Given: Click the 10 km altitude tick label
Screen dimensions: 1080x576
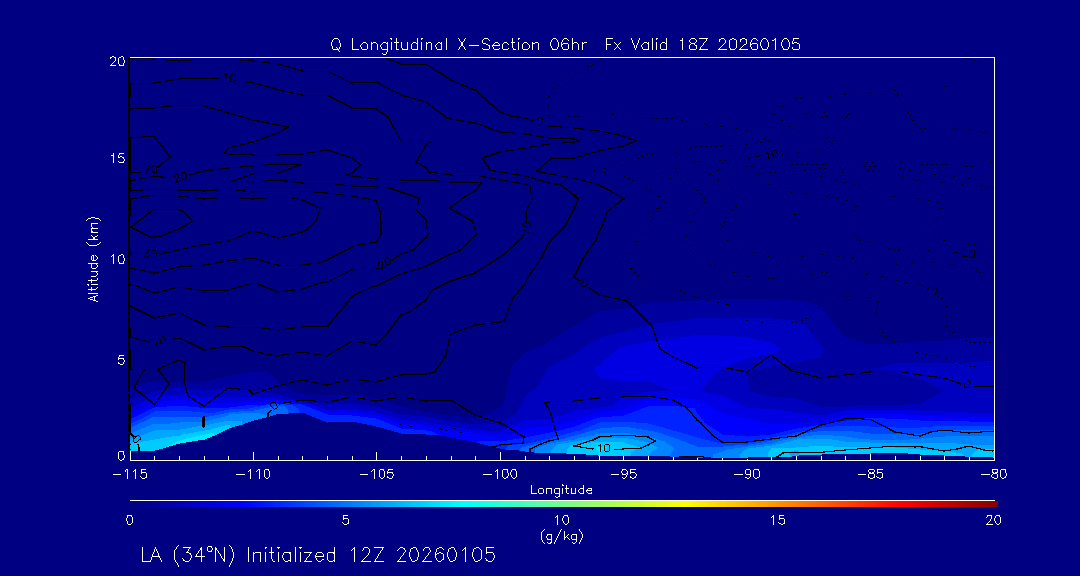Looking at the screenshot, I should (x=114, y=259).
